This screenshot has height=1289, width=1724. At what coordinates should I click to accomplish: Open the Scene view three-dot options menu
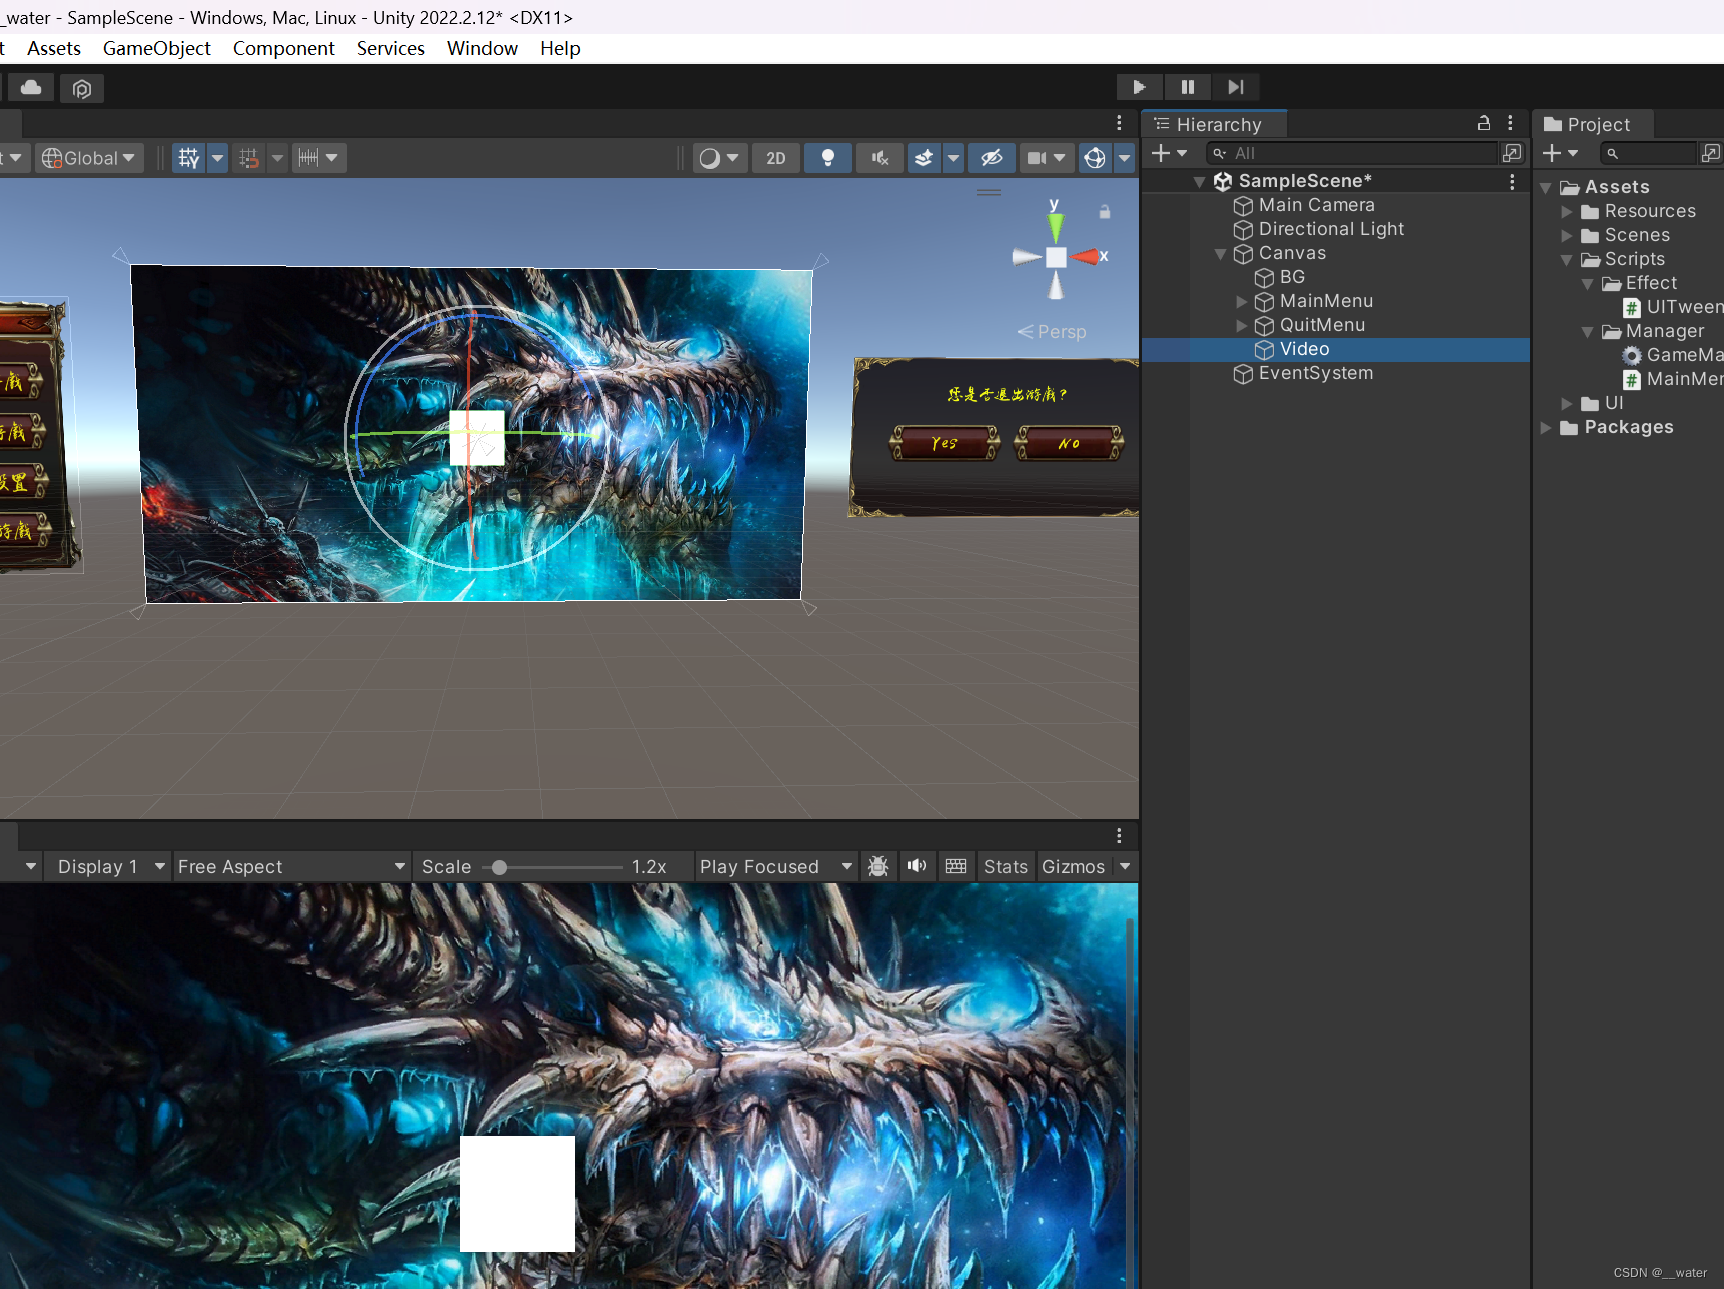[1119, 123]
